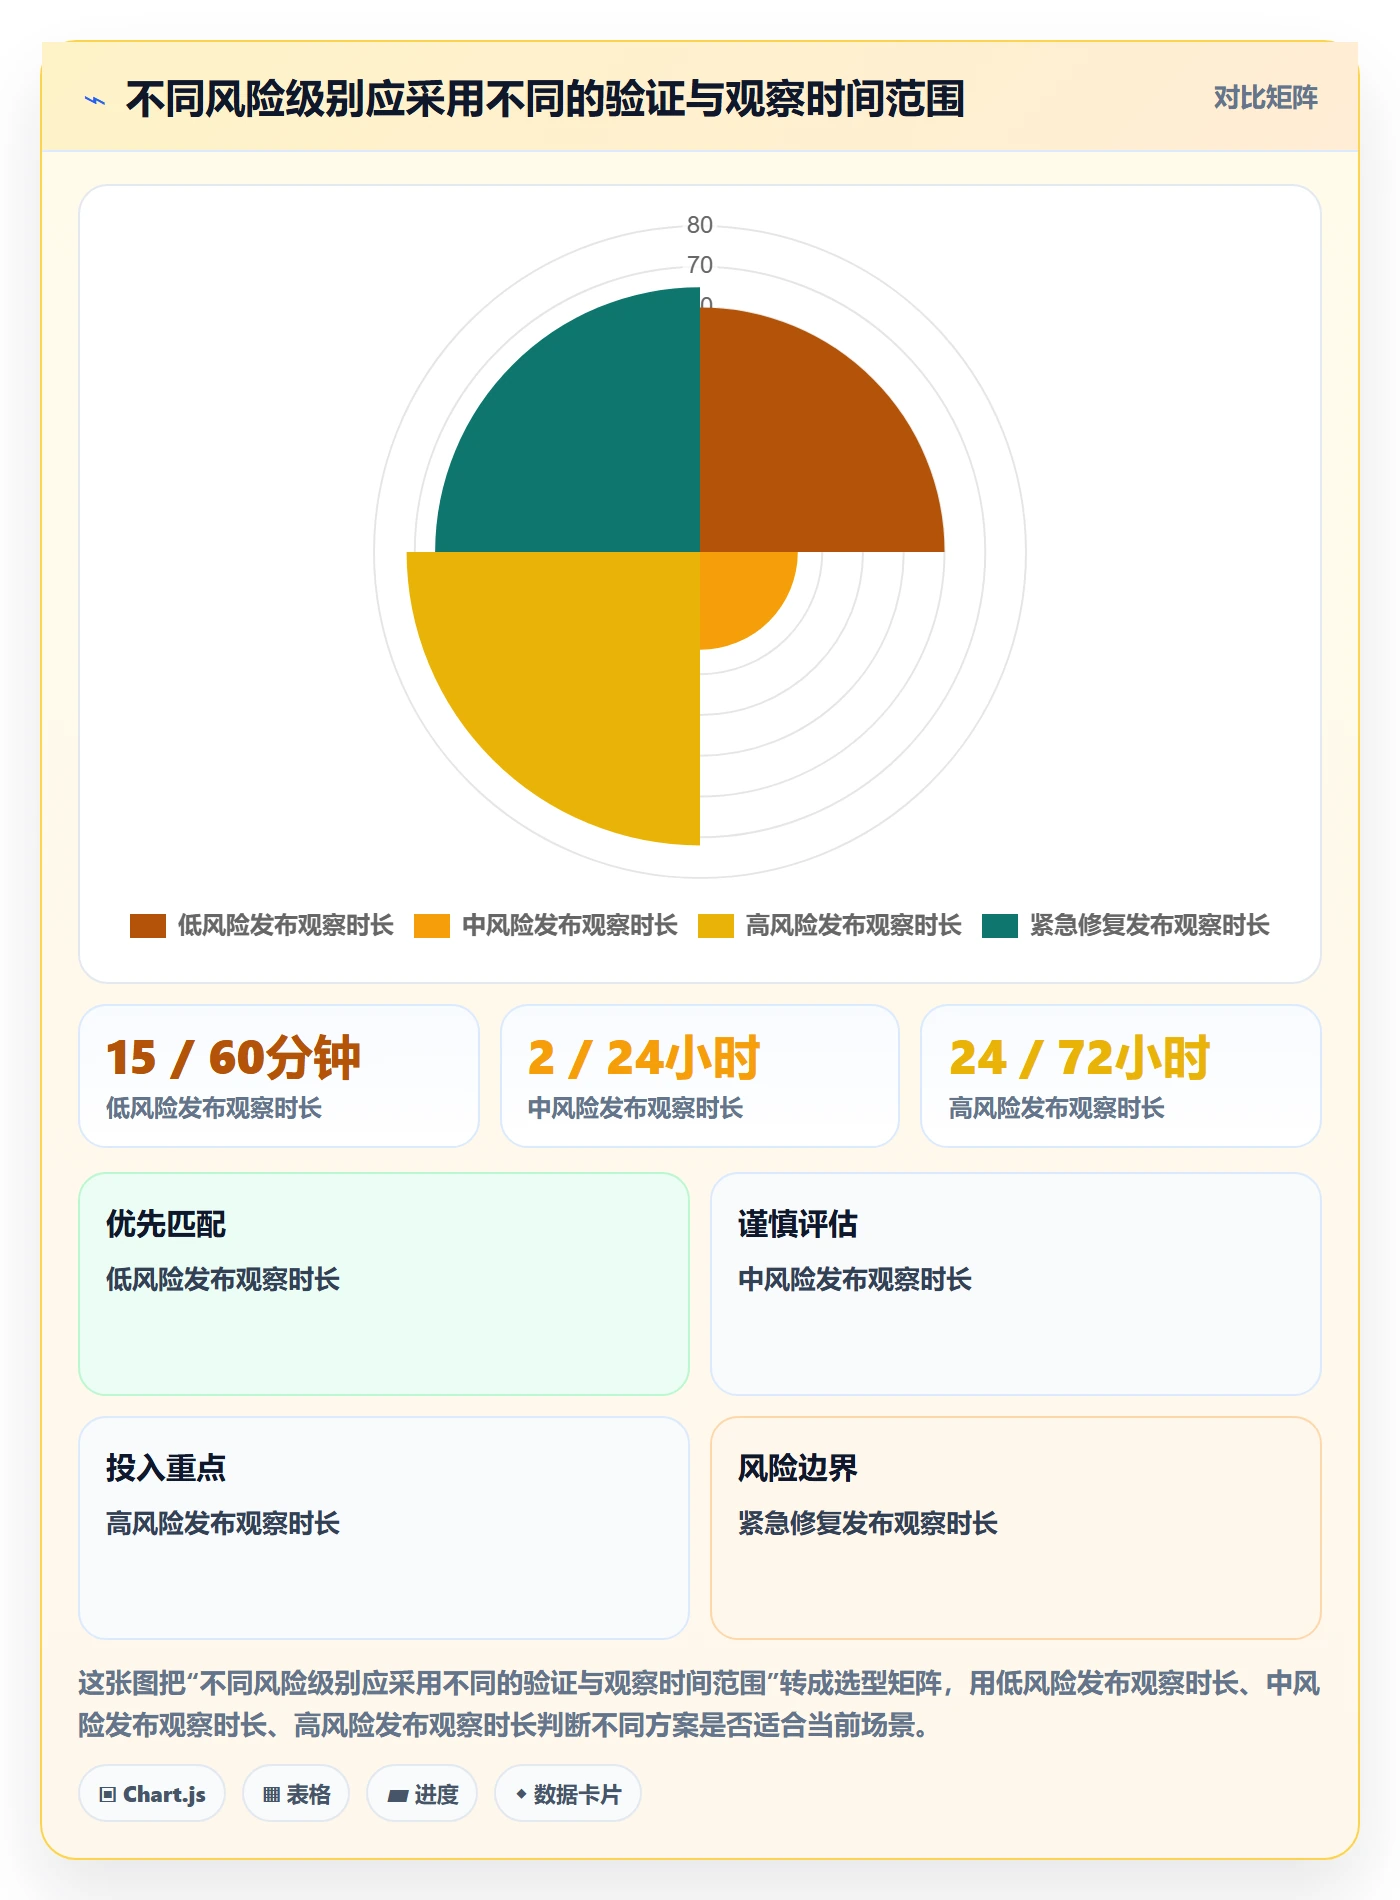This screenshot has height=1900, width=1400.
Task: Click the summary paragraph starting with 这张图把
Action: point(700,1705)
